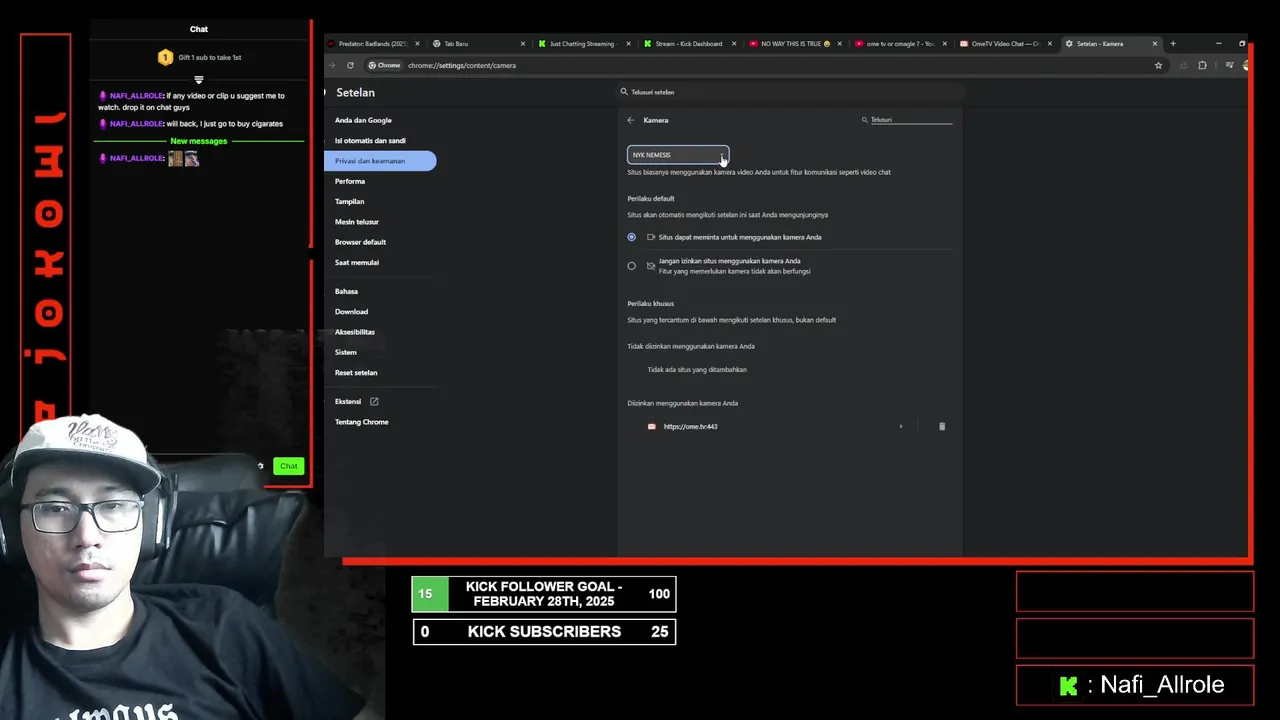Select 'Jangan izinkan situs menggunakan kamera' radio
1280x720 pixels.
point(631,266)
